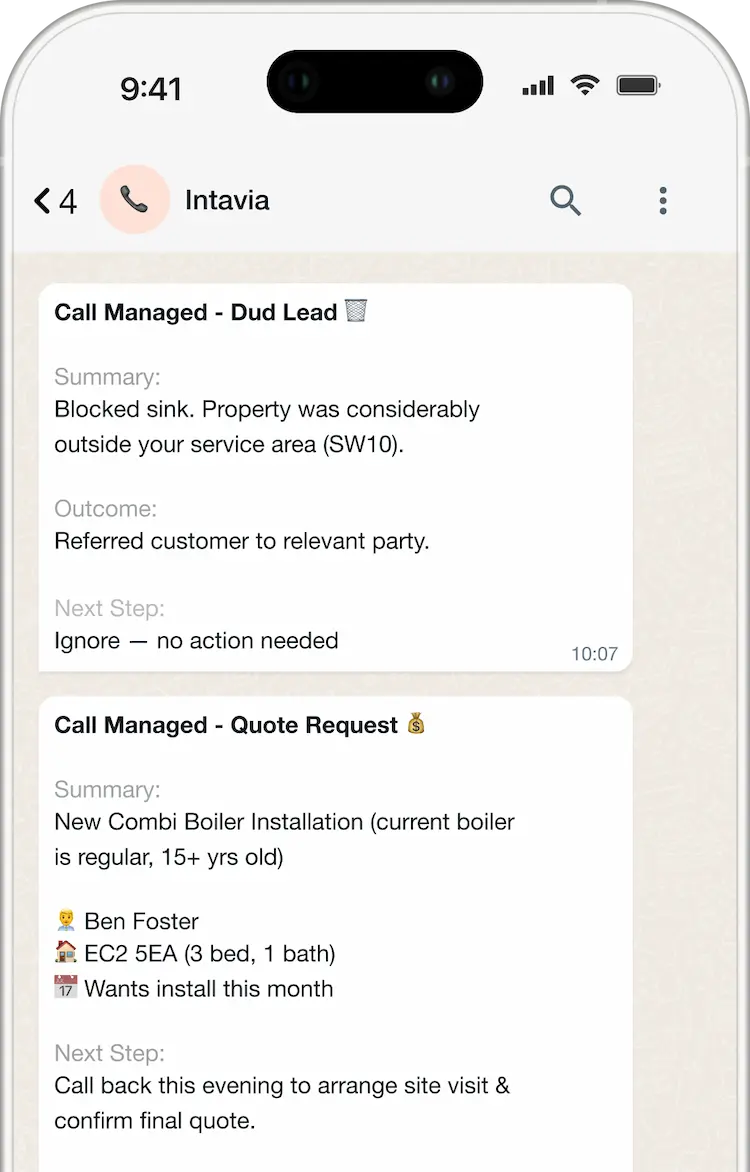Open the search icon in the chat header

[x=565, y=200]
